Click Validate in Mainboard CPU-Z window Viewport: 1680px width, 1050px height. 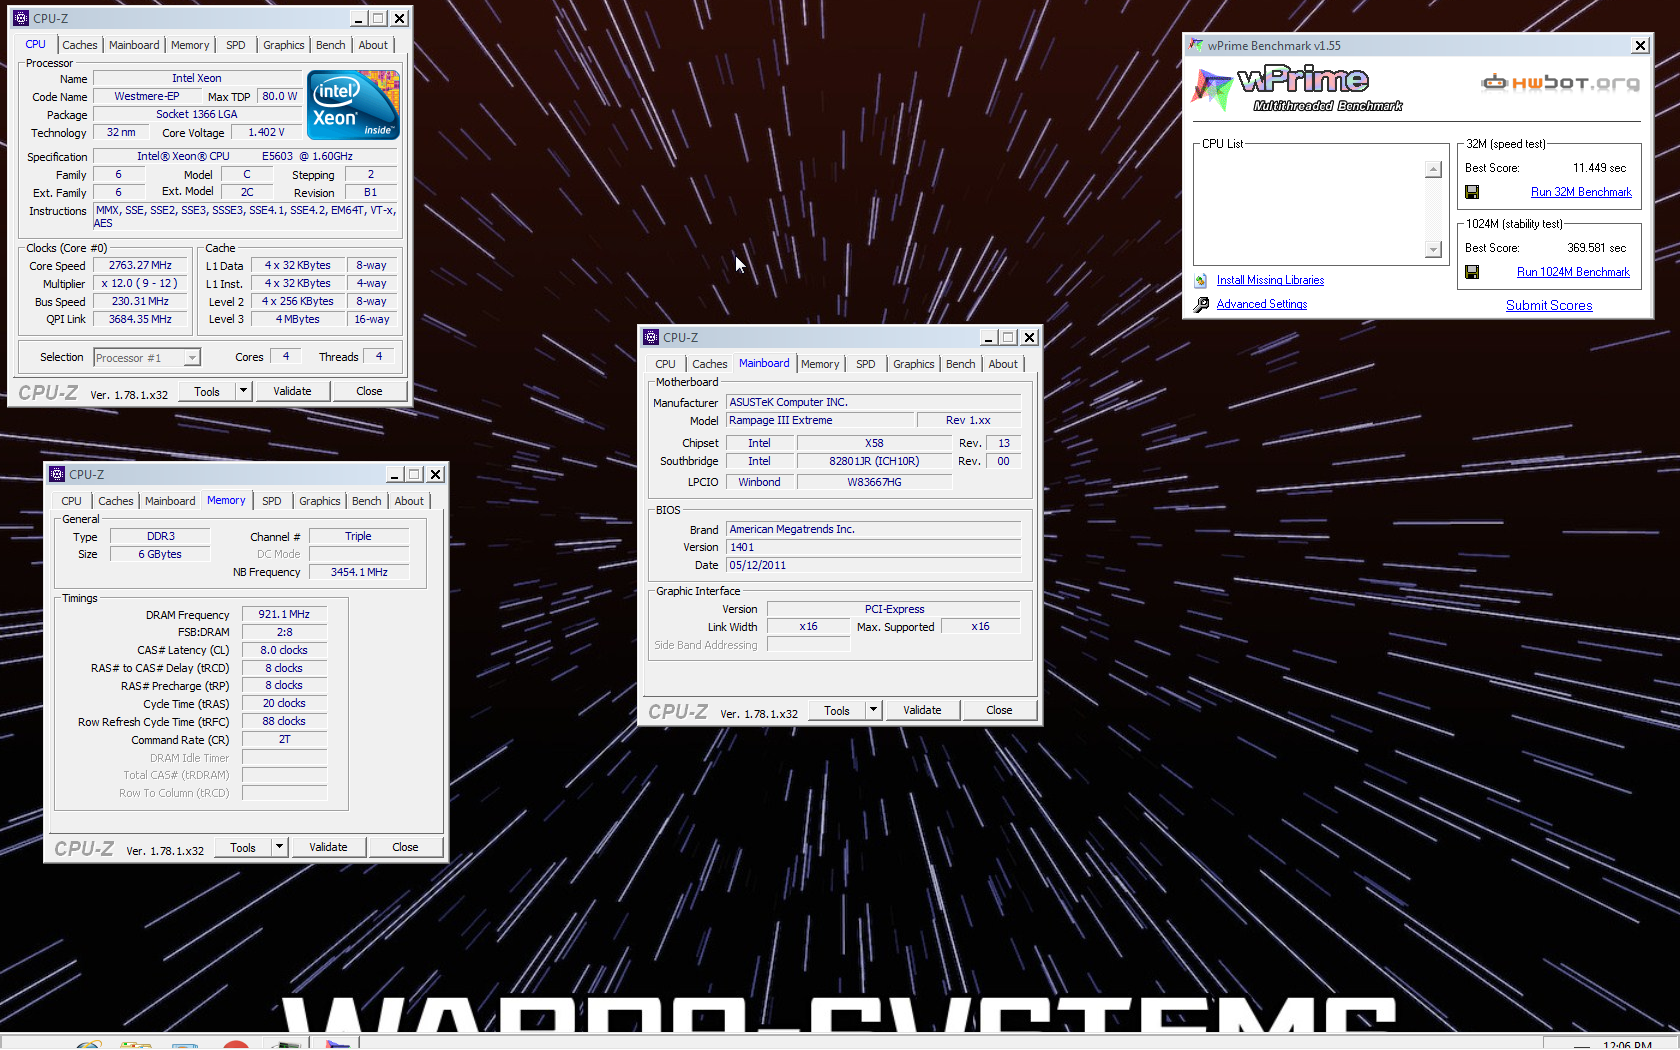pyautogui.click(x=922, y=710)
